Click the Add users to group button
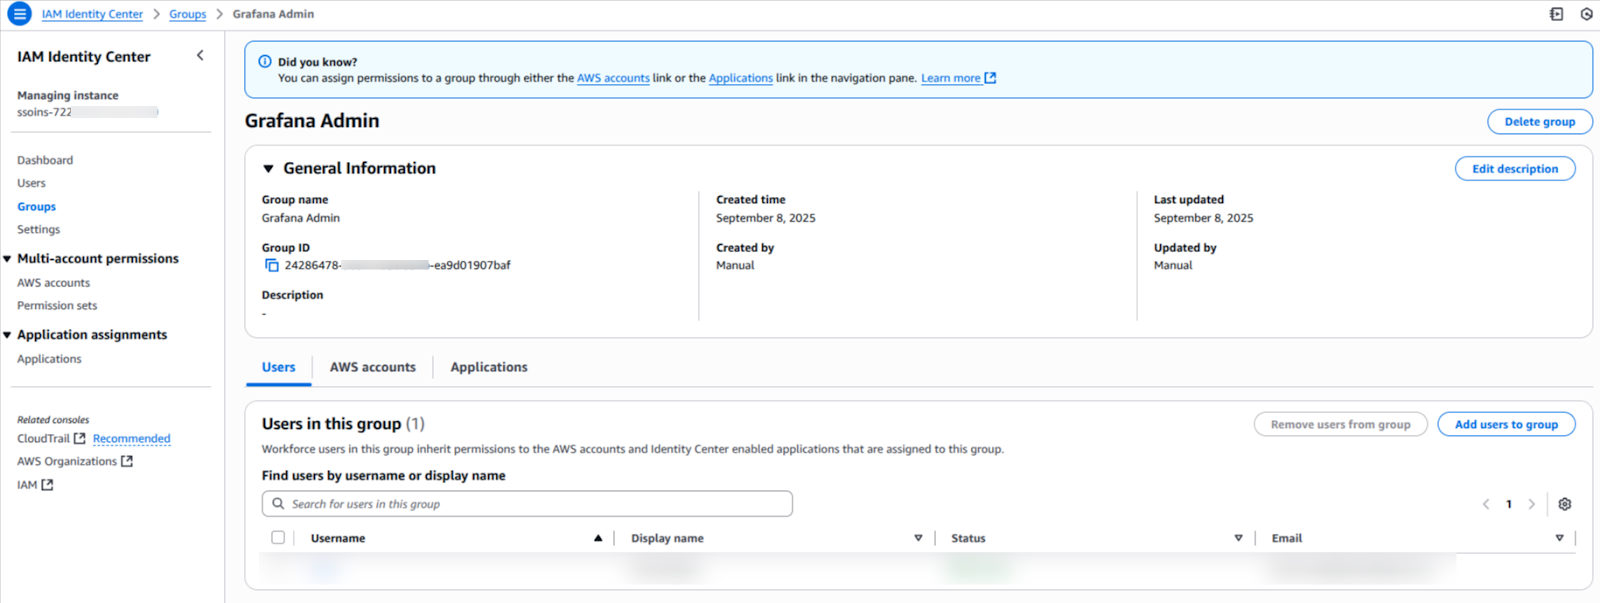 pyautogui.click(x=1505, y=425)
